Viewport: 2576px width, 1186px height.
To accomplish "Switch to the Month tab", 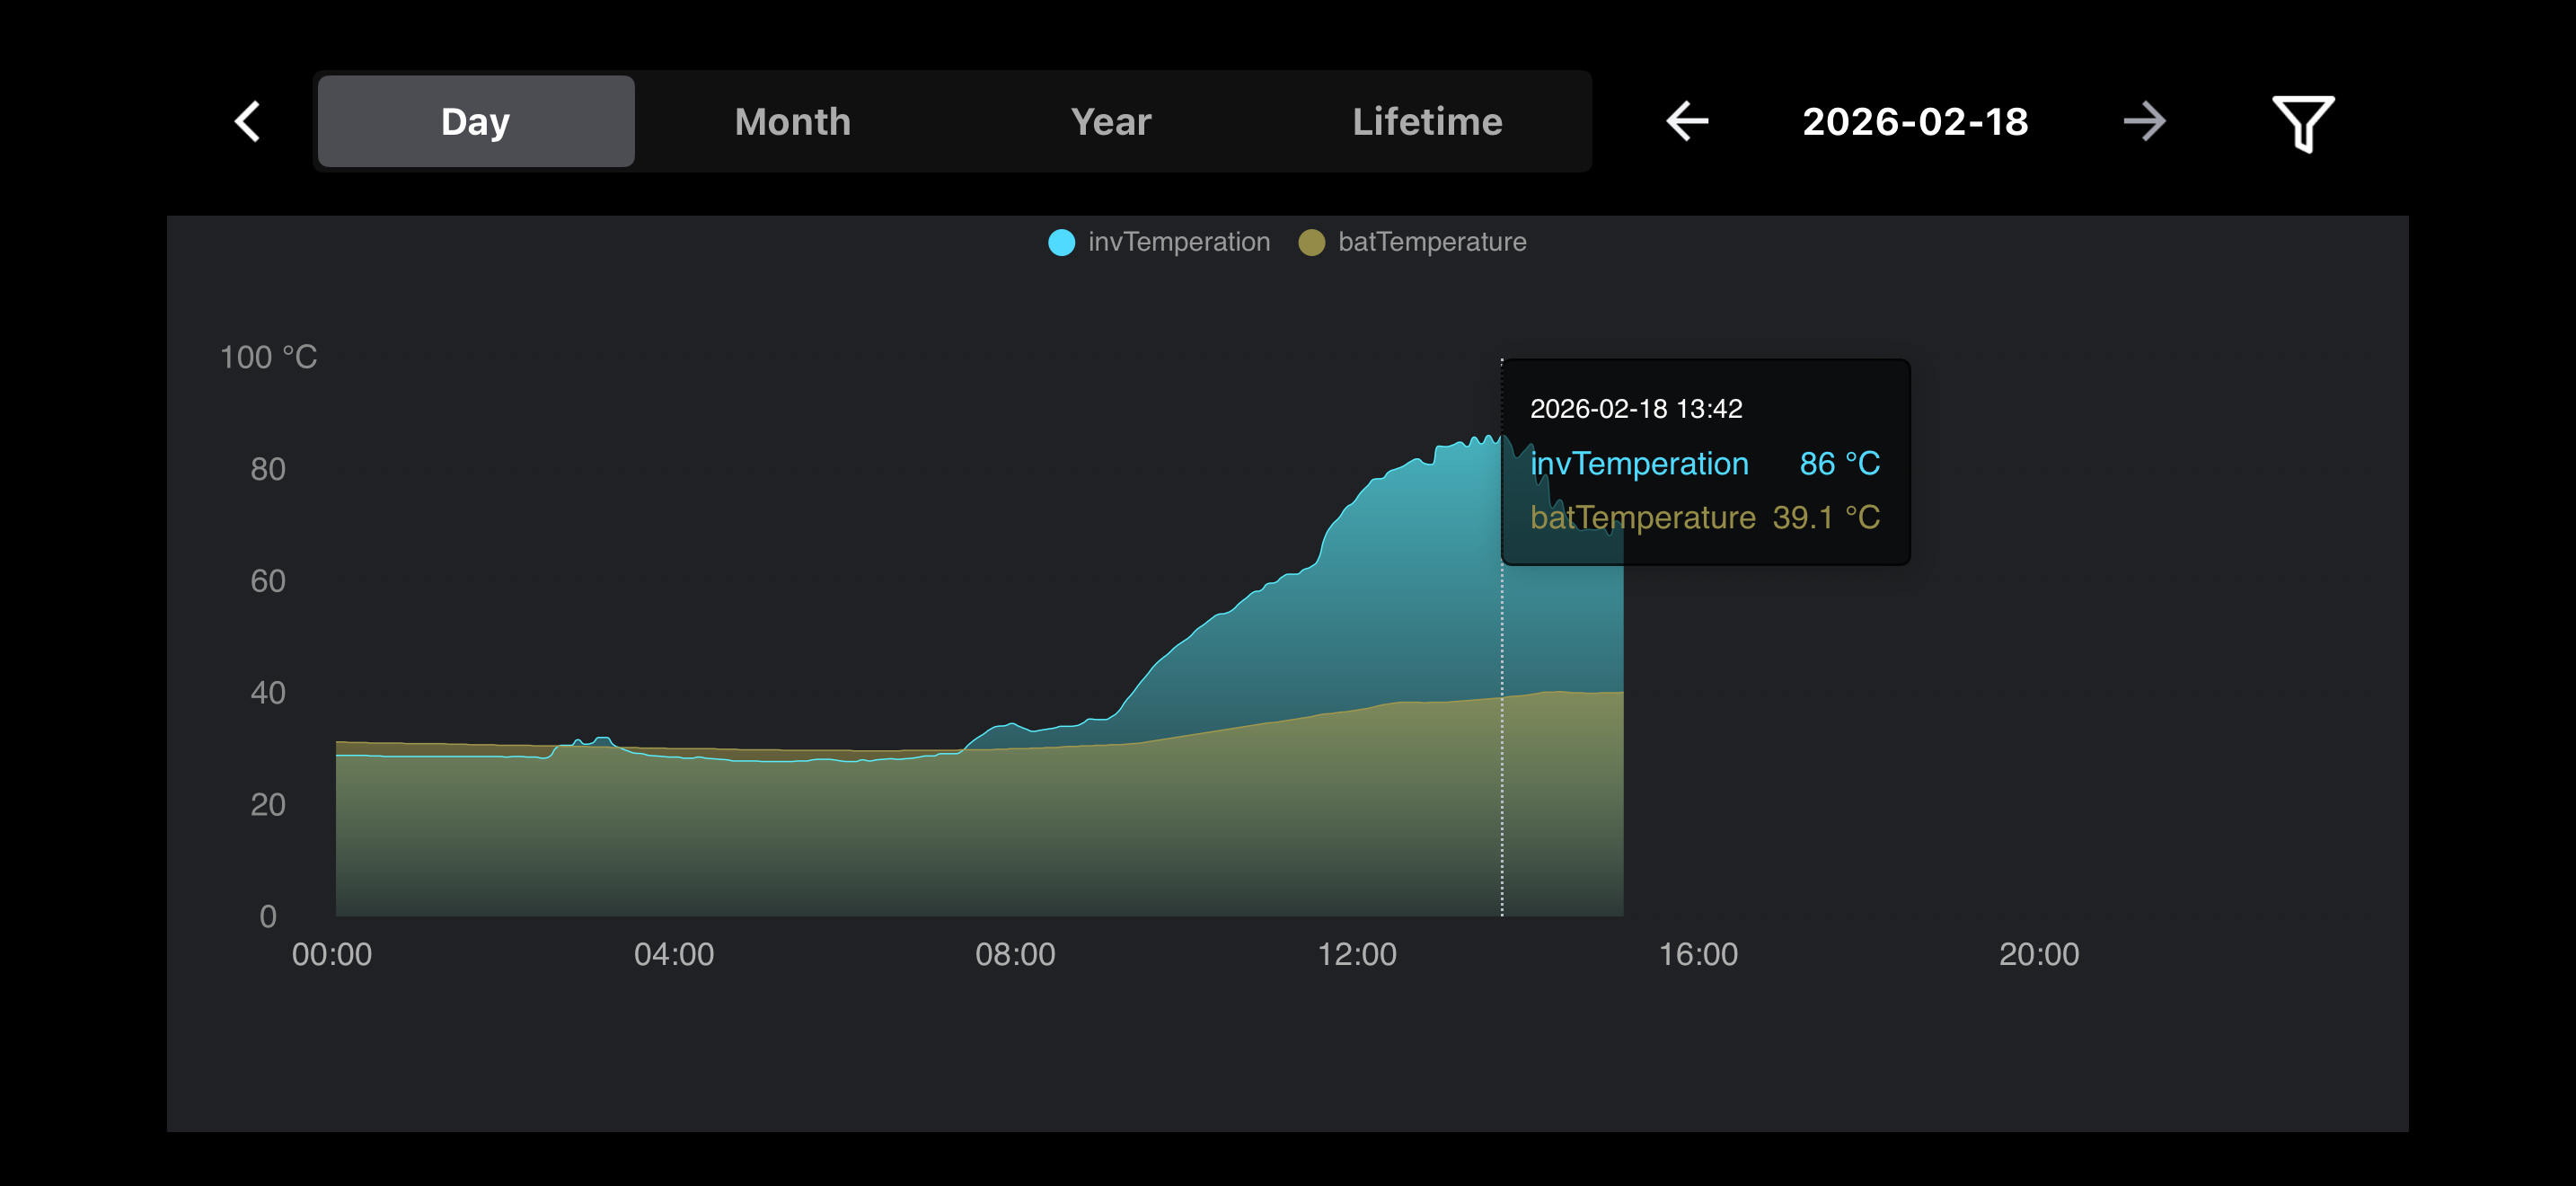I will pos(792,121).
